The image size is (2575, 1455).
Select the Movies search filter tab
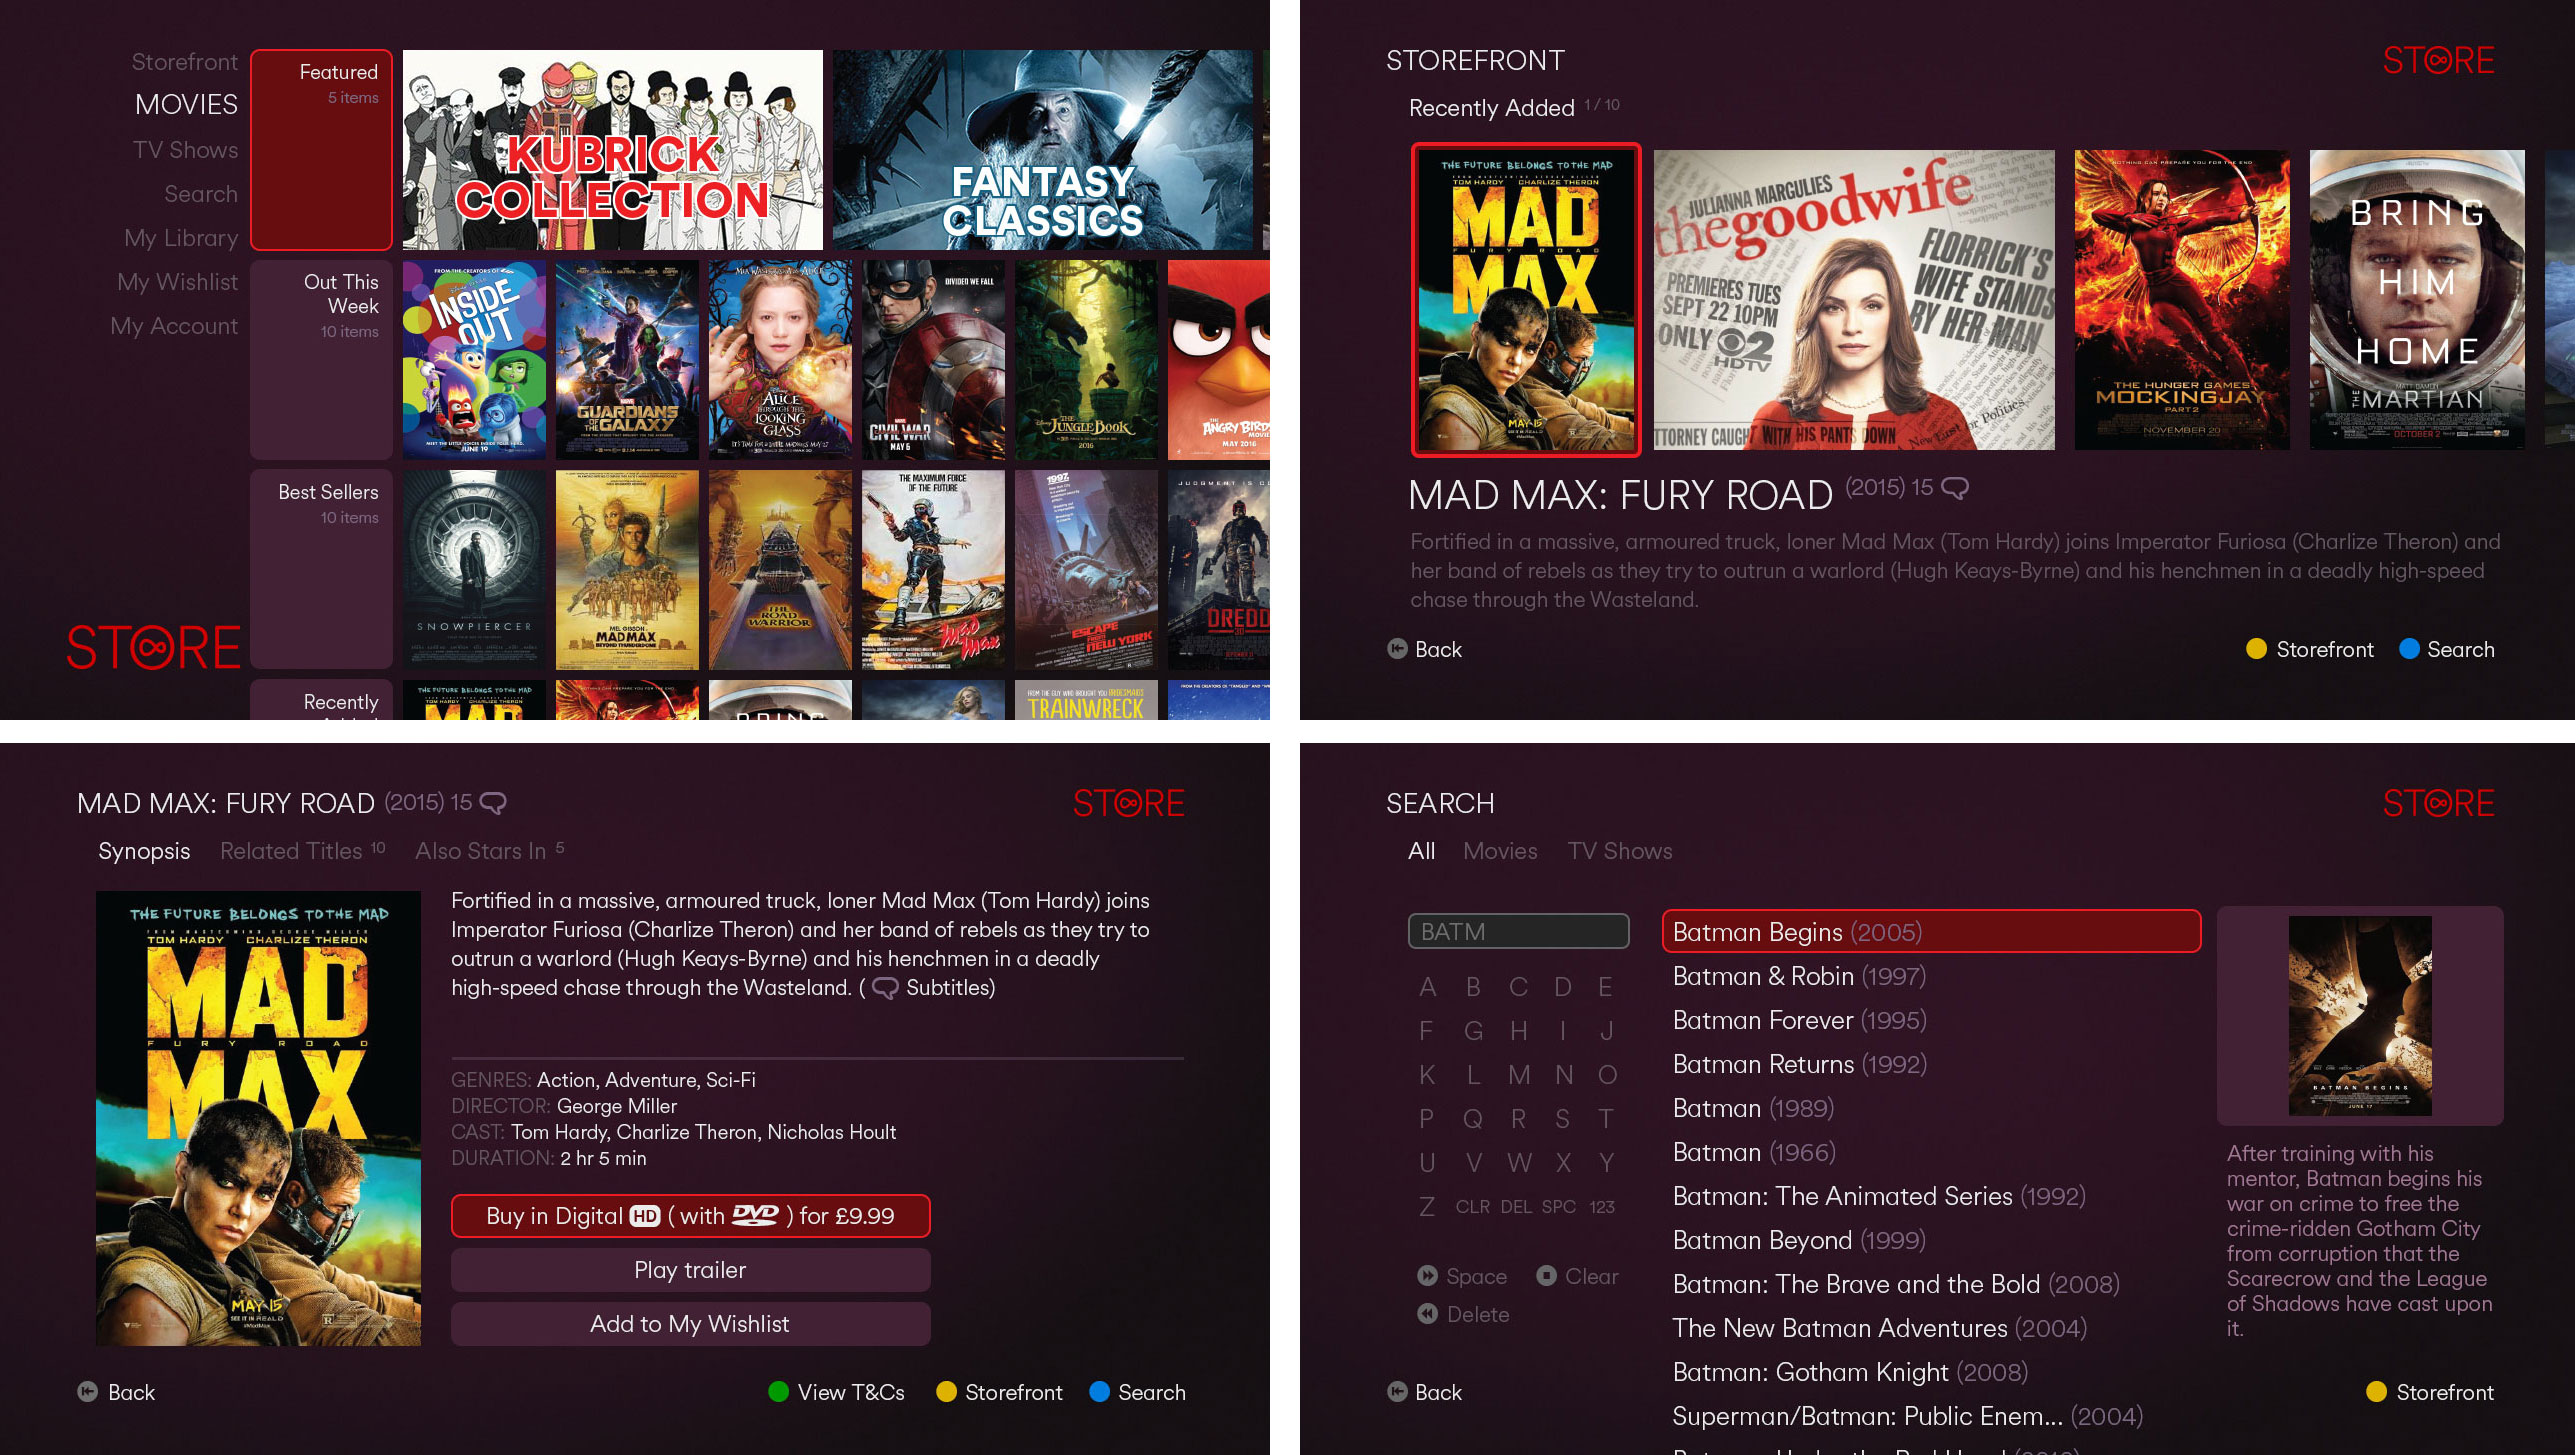coord(1500,851)
